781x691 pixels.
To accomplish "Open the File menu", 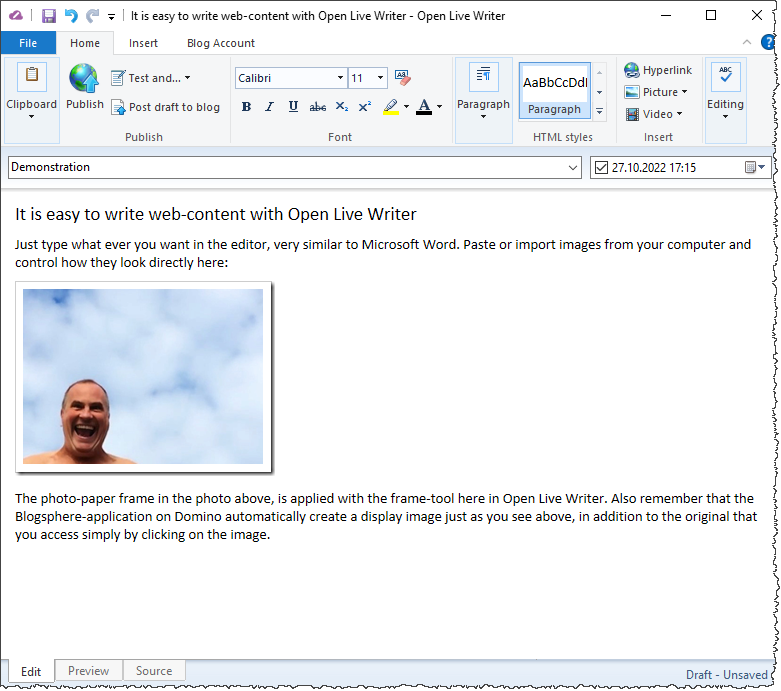I will click(28, 43).
